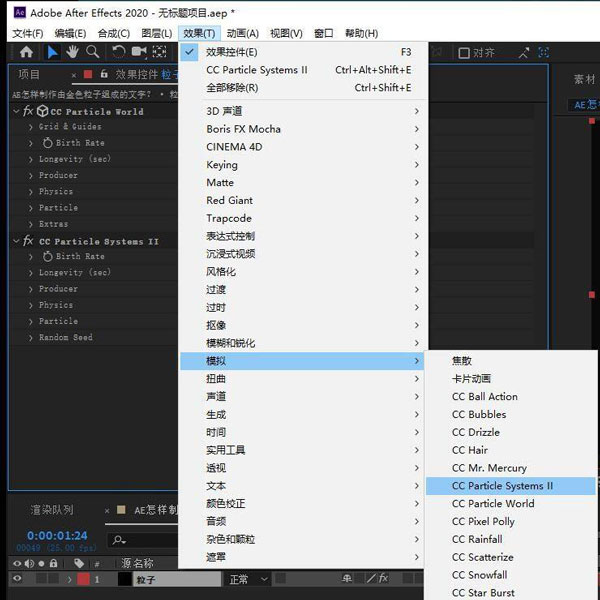
Task: Choose CC Star Burst effect
Action: (x=511, y=592)
